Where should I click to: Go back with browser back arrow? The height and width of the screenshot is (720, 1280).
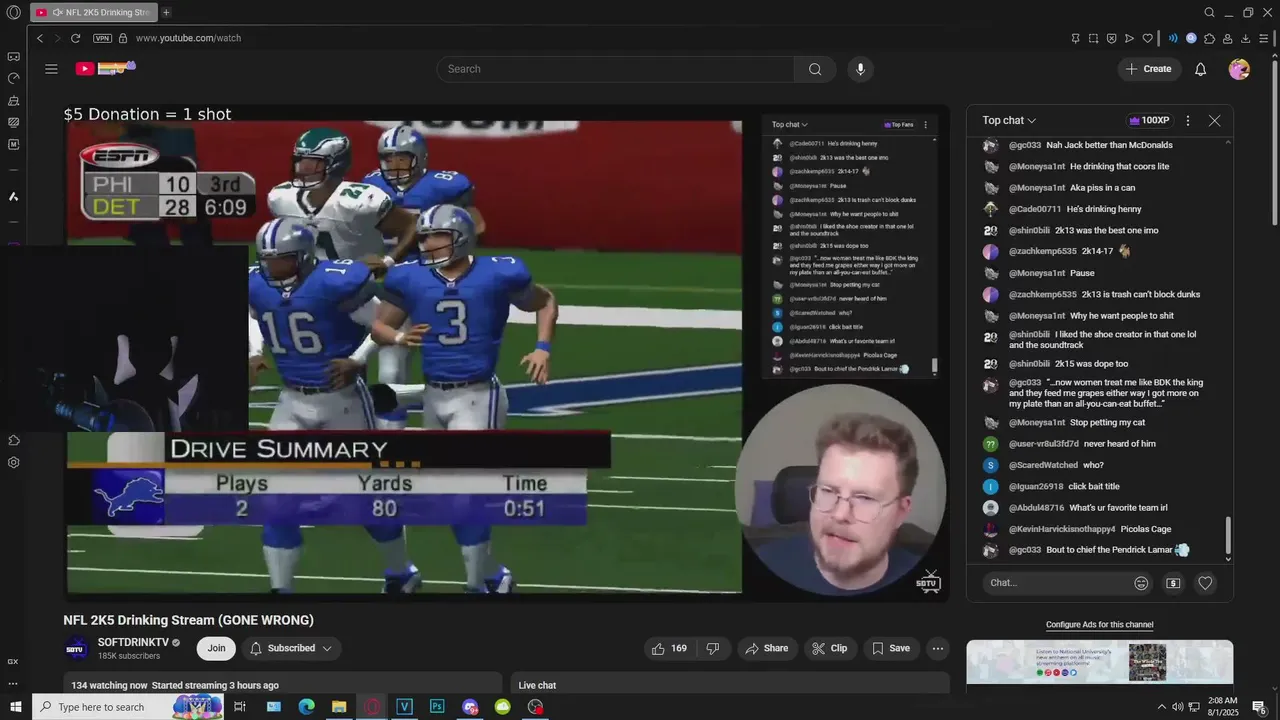[40, 38]
